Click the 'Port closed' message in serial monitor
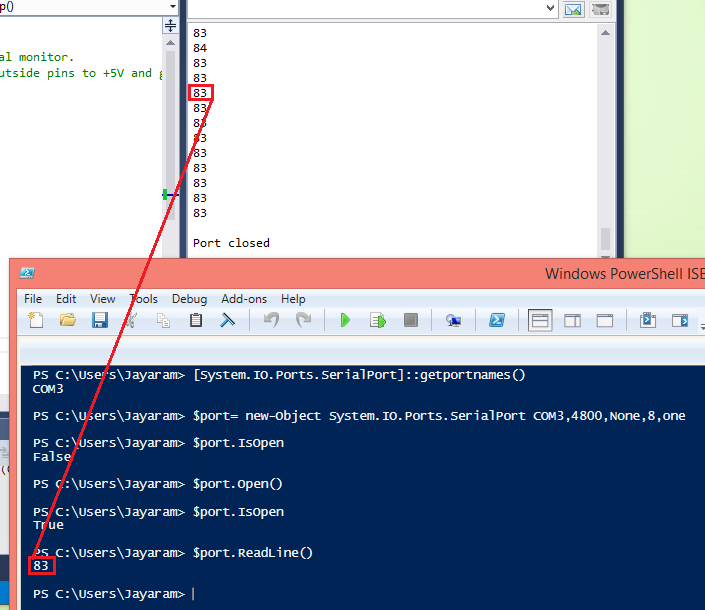Viewport: 705px width, 610px height. (x=231, y=243)
